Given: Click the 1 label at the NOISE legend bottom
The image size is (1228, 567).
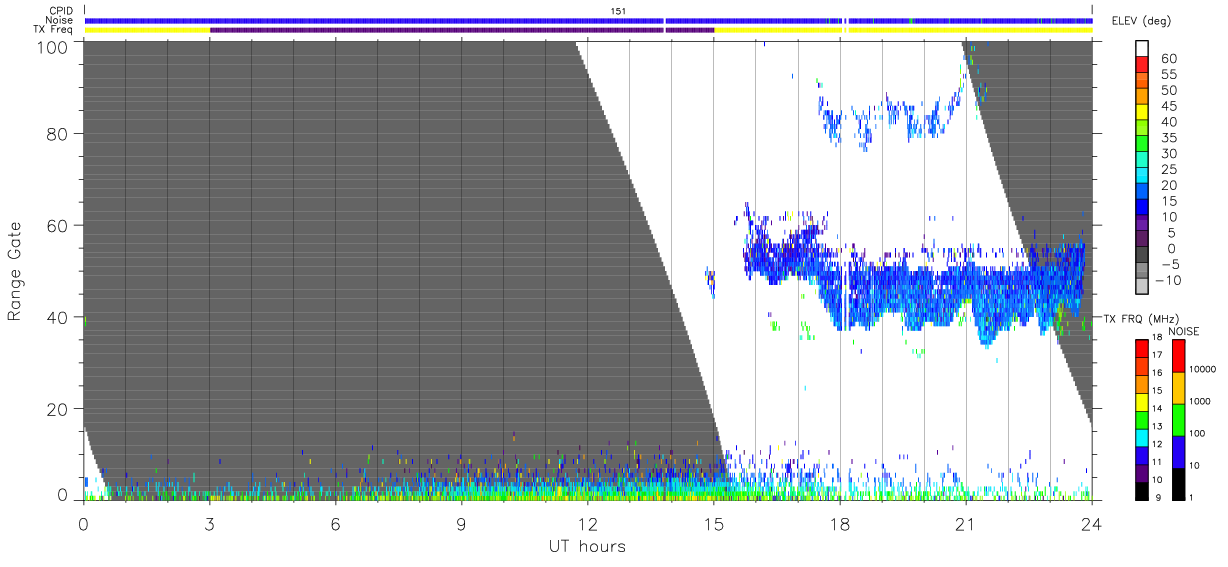Looking at the screenshot, I should click(1192, 497).
